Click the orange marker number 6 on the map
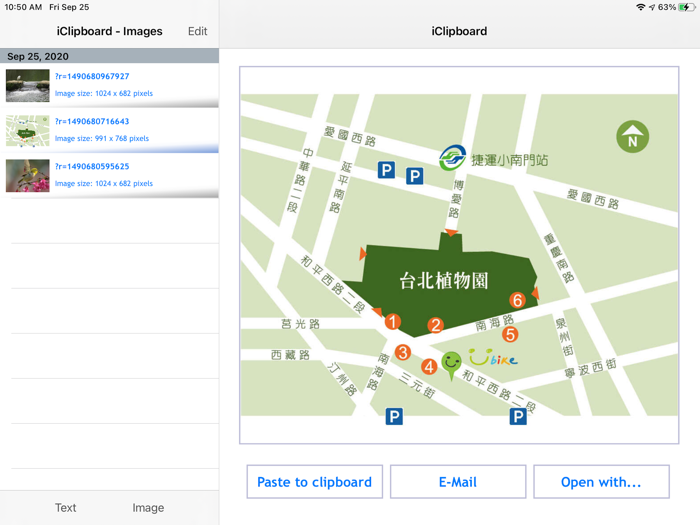The width and height of the screenshot is (700, 525). click(x=517, y=300)
